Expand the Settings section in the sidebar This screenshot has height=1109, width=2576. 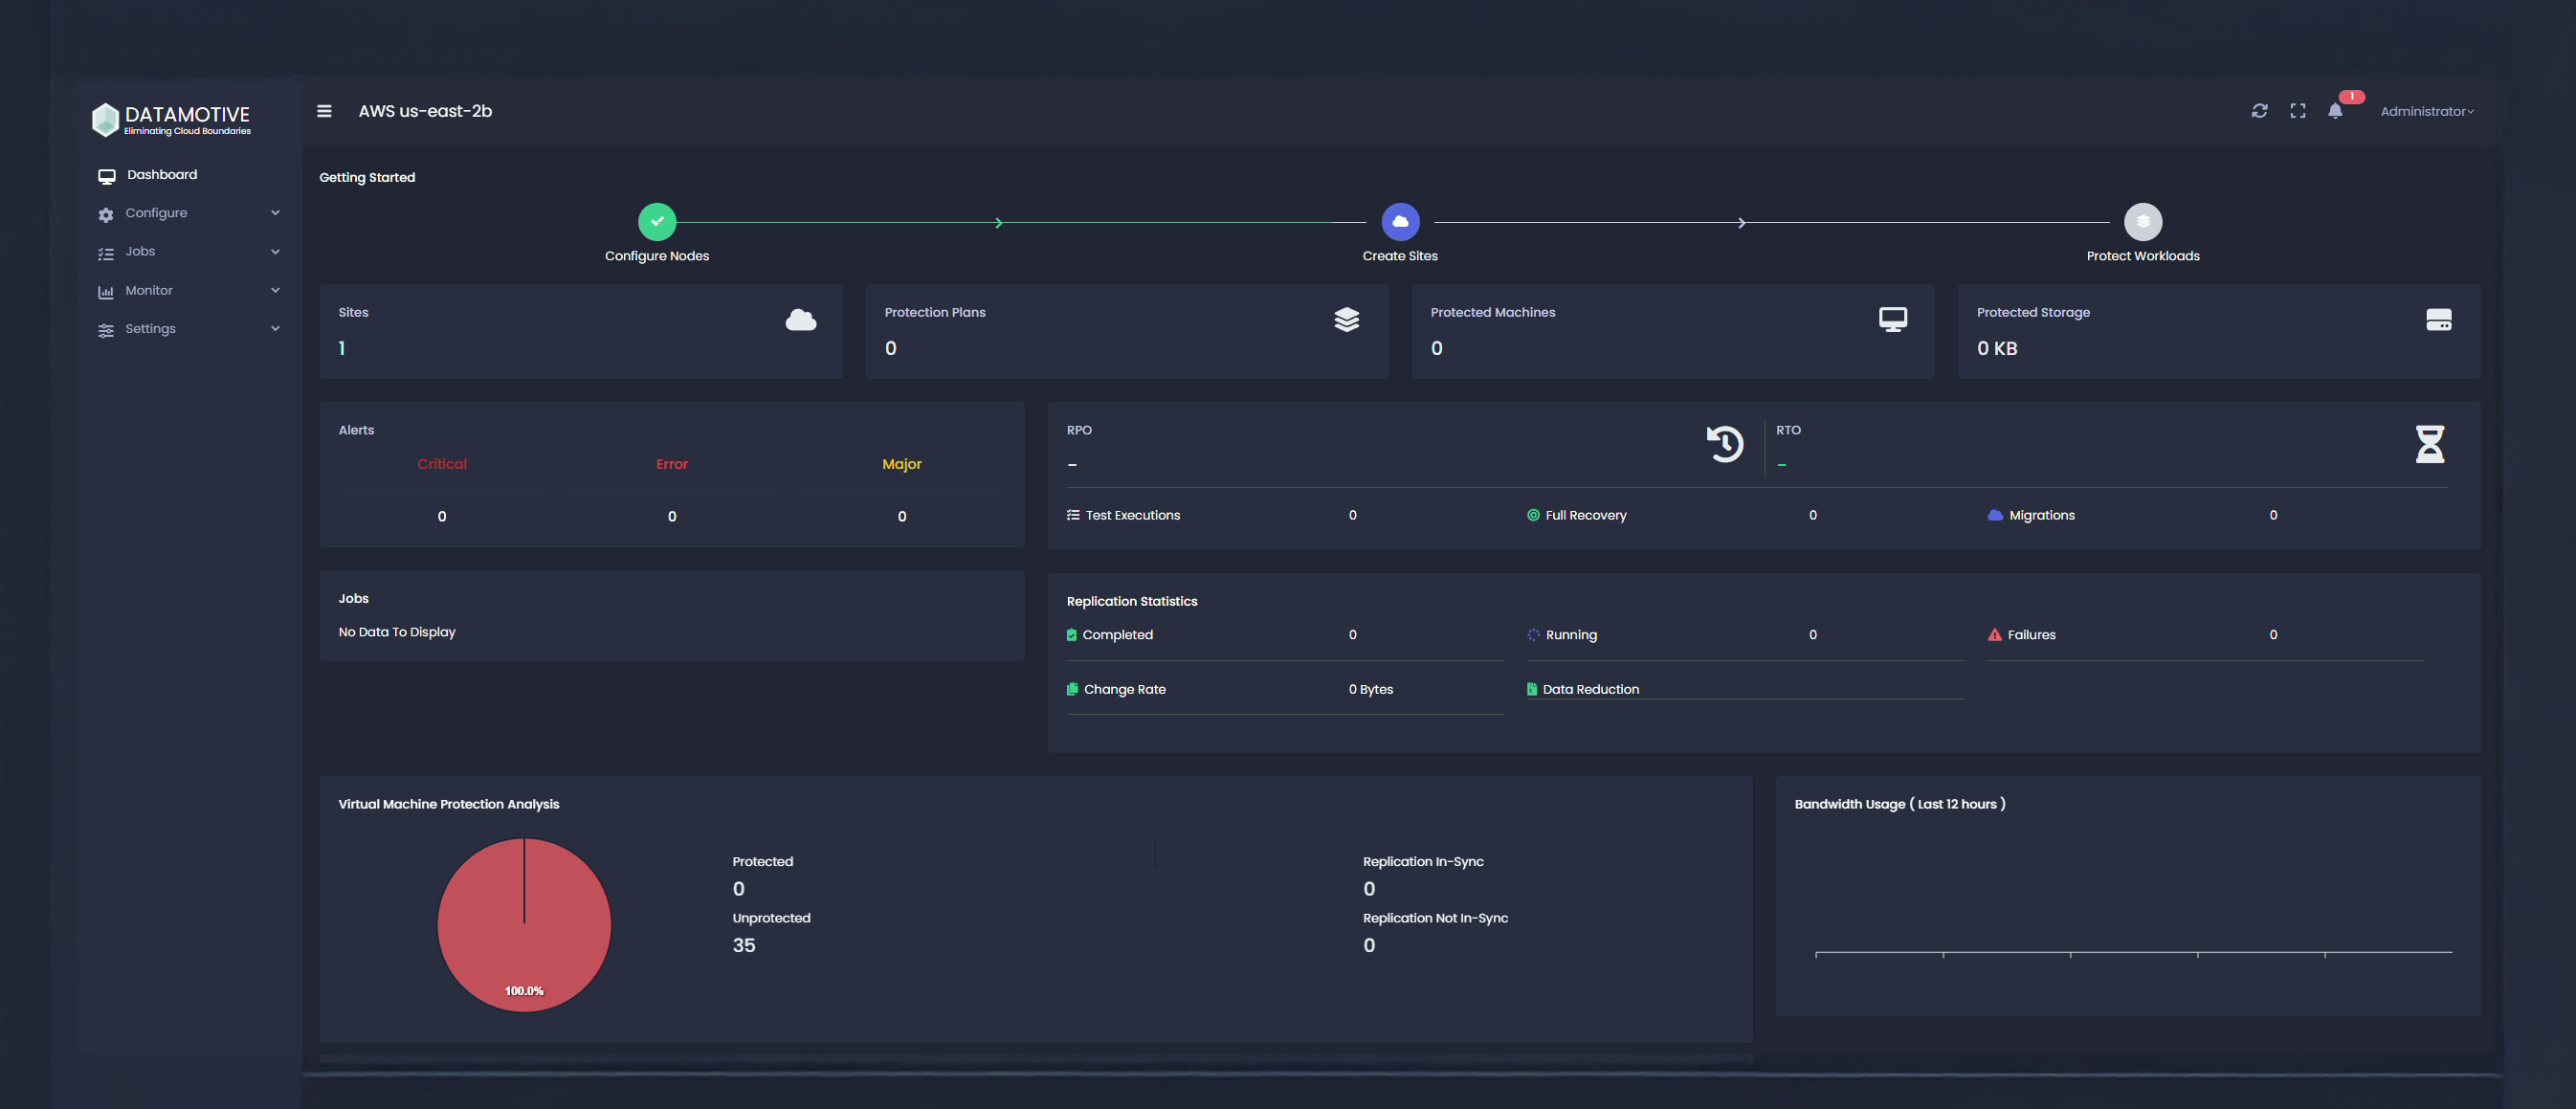point(150,328)
